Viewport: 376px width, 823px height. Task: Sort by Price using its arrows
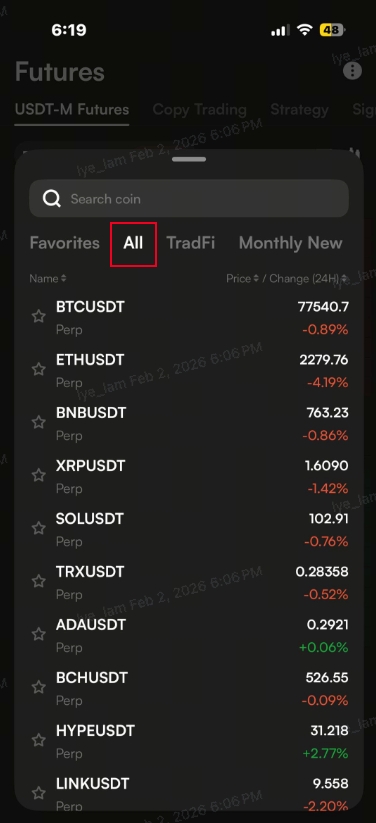(257, 278)
